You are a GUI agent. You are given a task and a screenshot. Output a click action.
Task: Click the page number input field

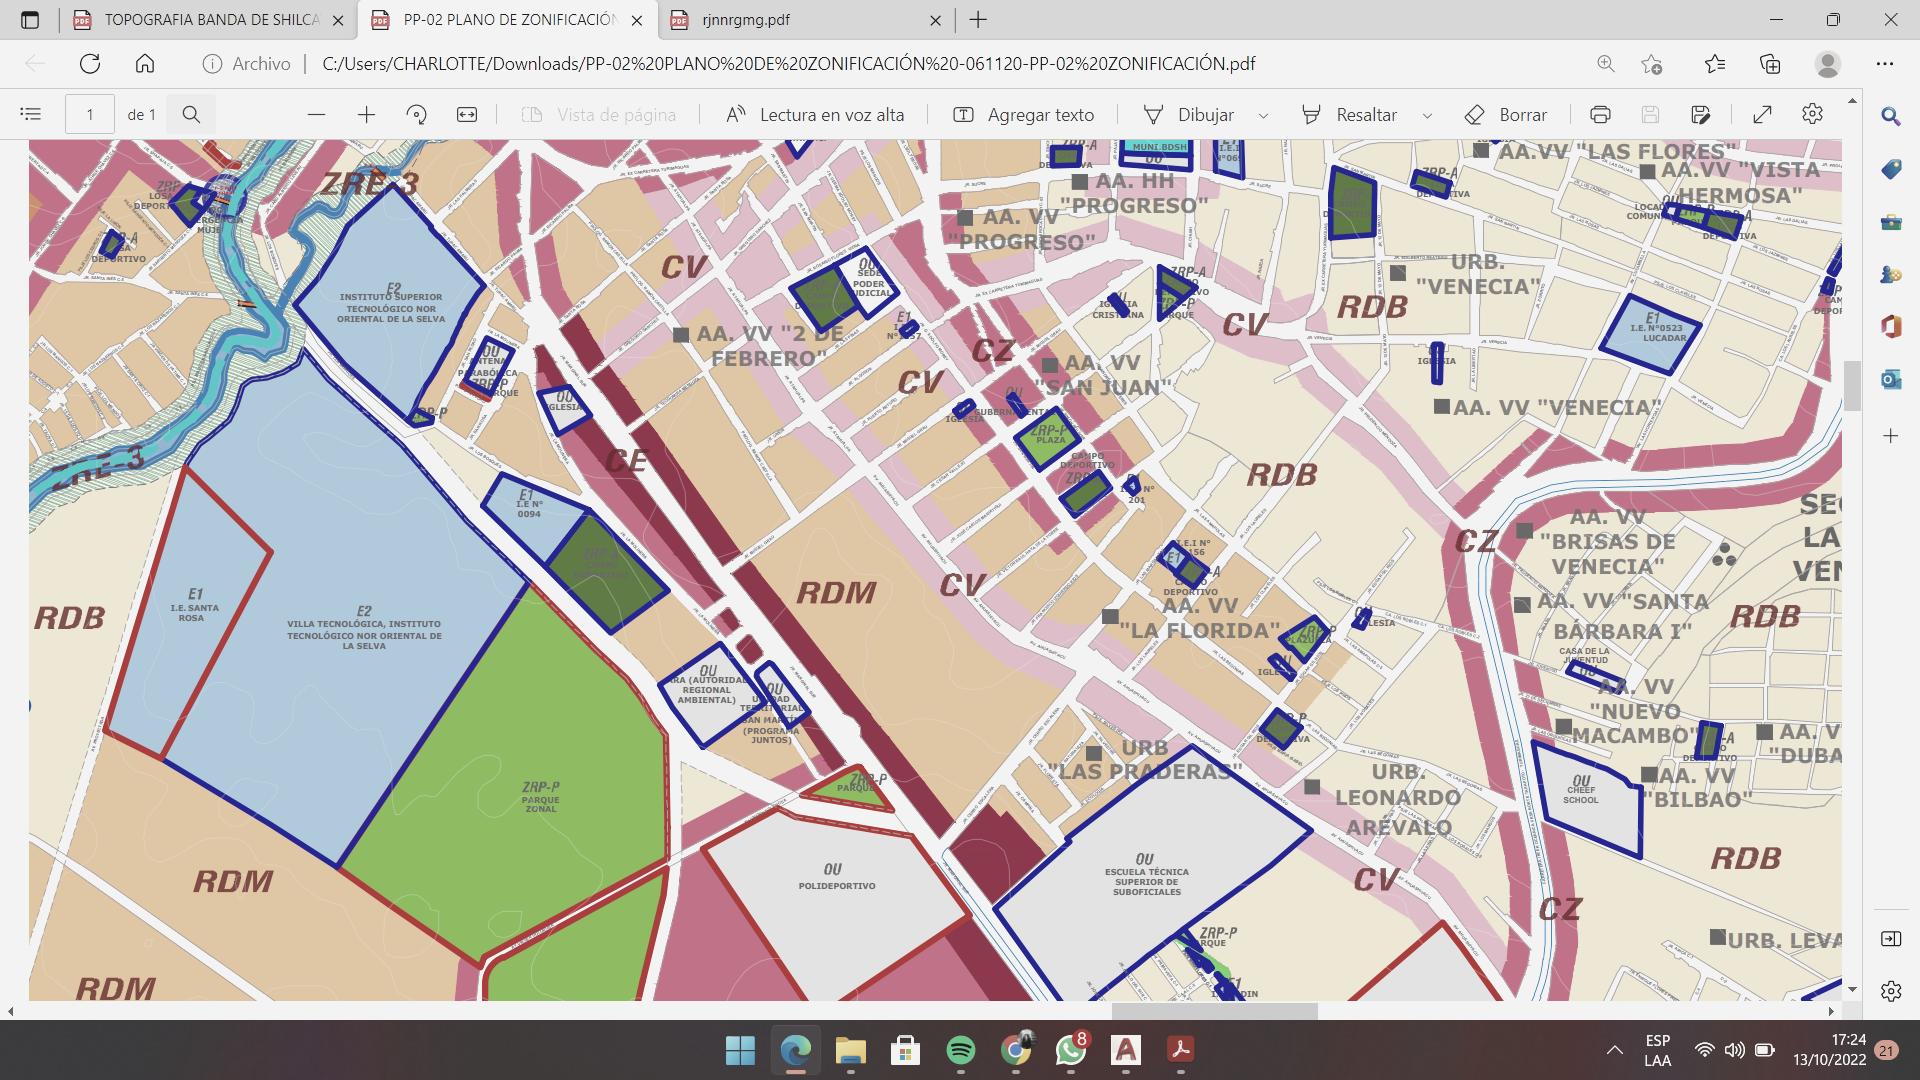tap(90, 115)
